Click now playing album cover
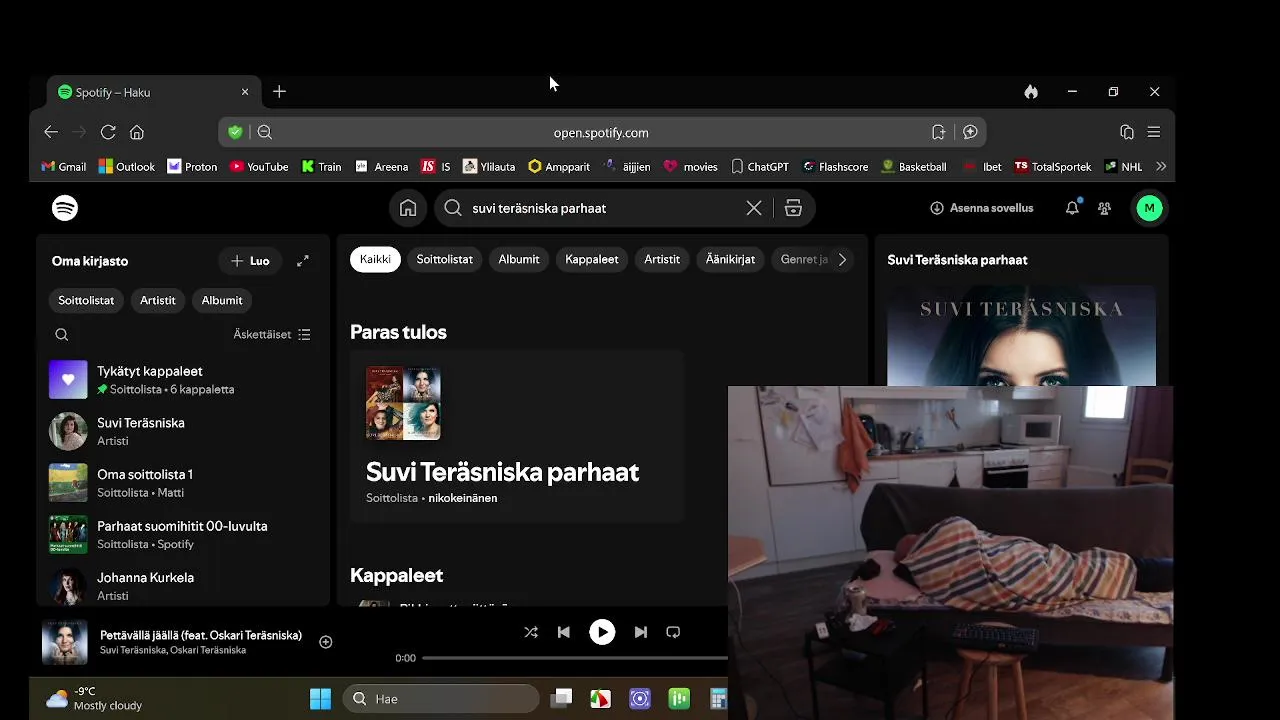This screenshot has width=1280, height=720. point(65,642)
